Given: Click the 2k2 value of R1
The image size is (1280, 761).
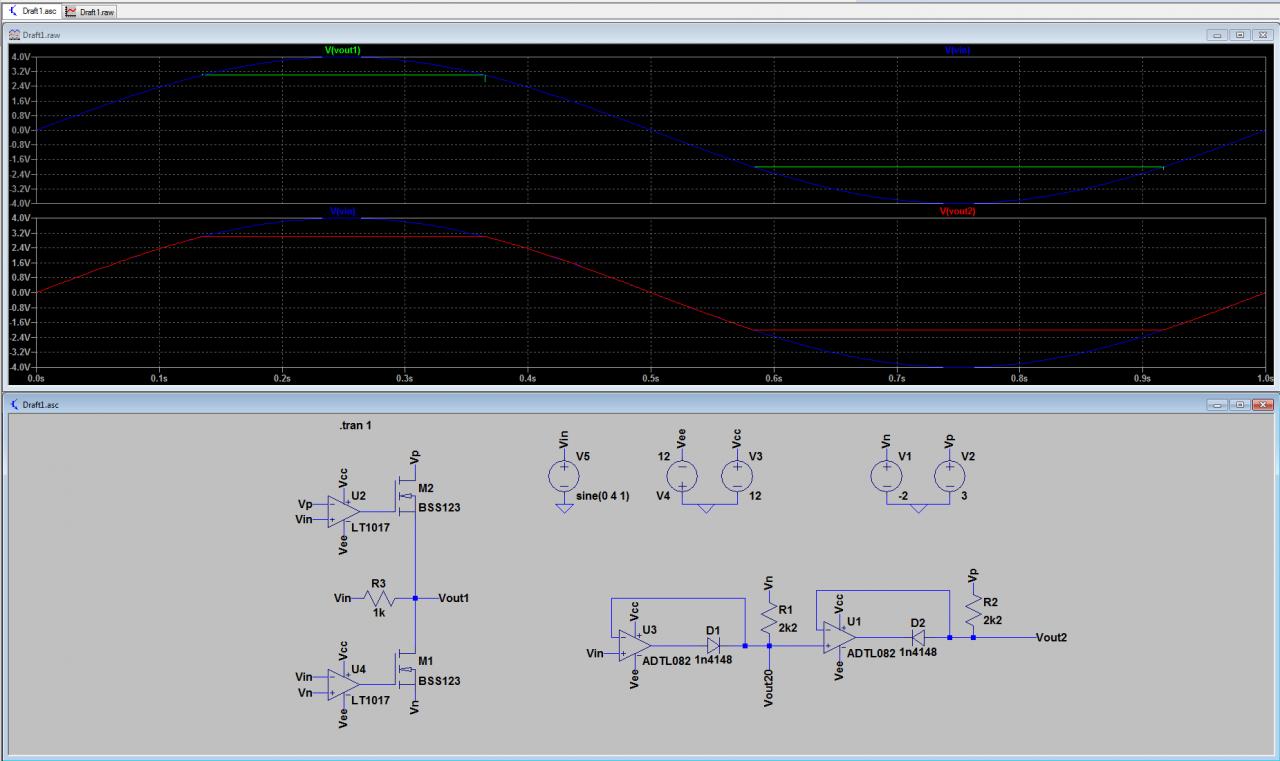Looking at the screenshot, I should (787, 627).
